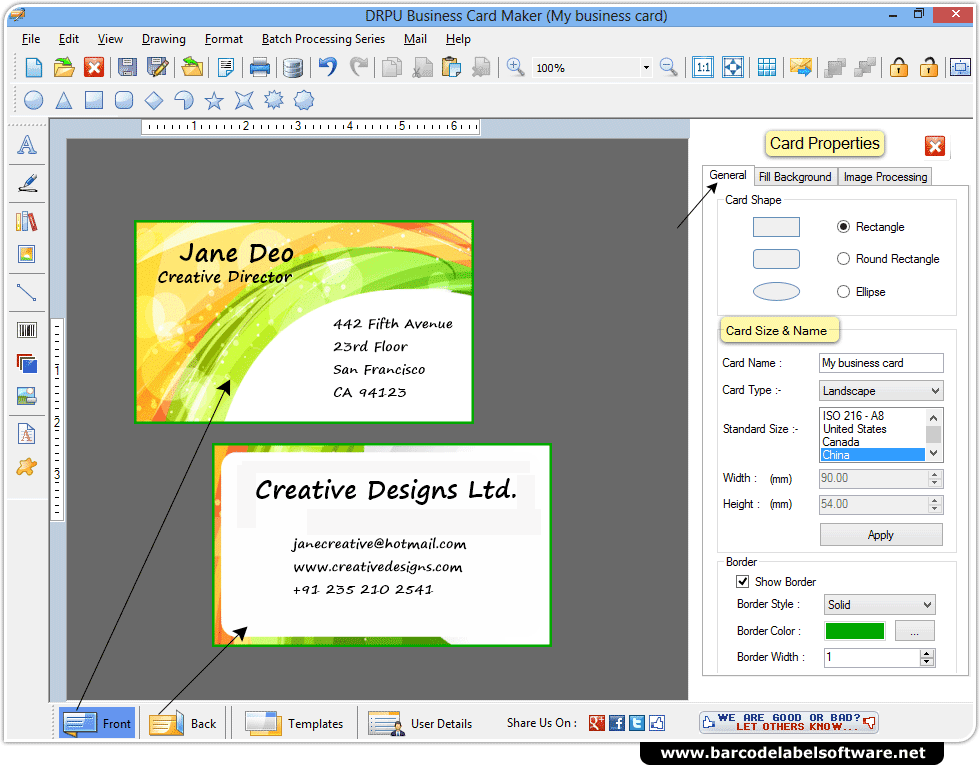Click the green Border Color swatch
This screenshot has width=980, height=765.
pos(854,631)
